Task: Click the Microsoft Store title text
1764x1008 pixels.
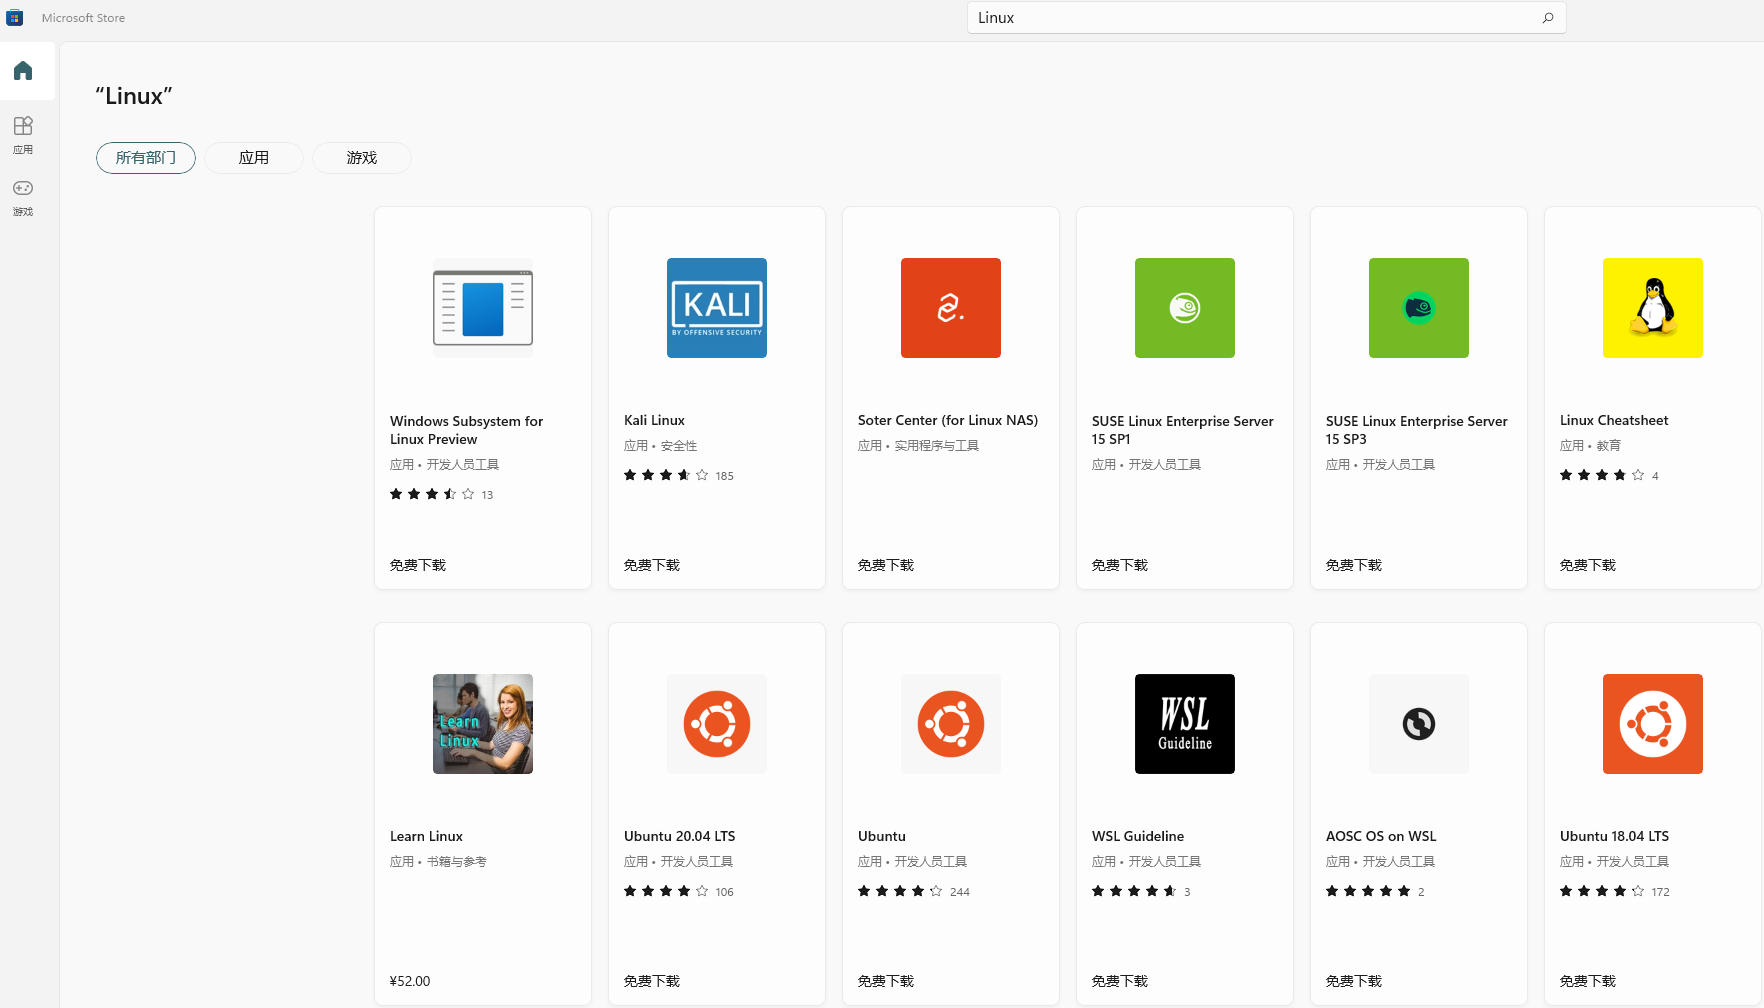Action: click(x=83, y=18)
